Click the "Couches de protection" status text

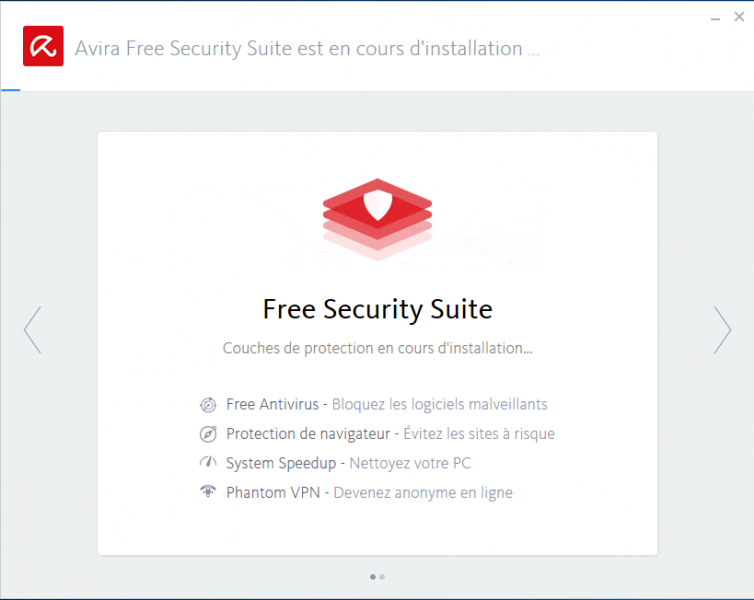click(x=377, y=349)
